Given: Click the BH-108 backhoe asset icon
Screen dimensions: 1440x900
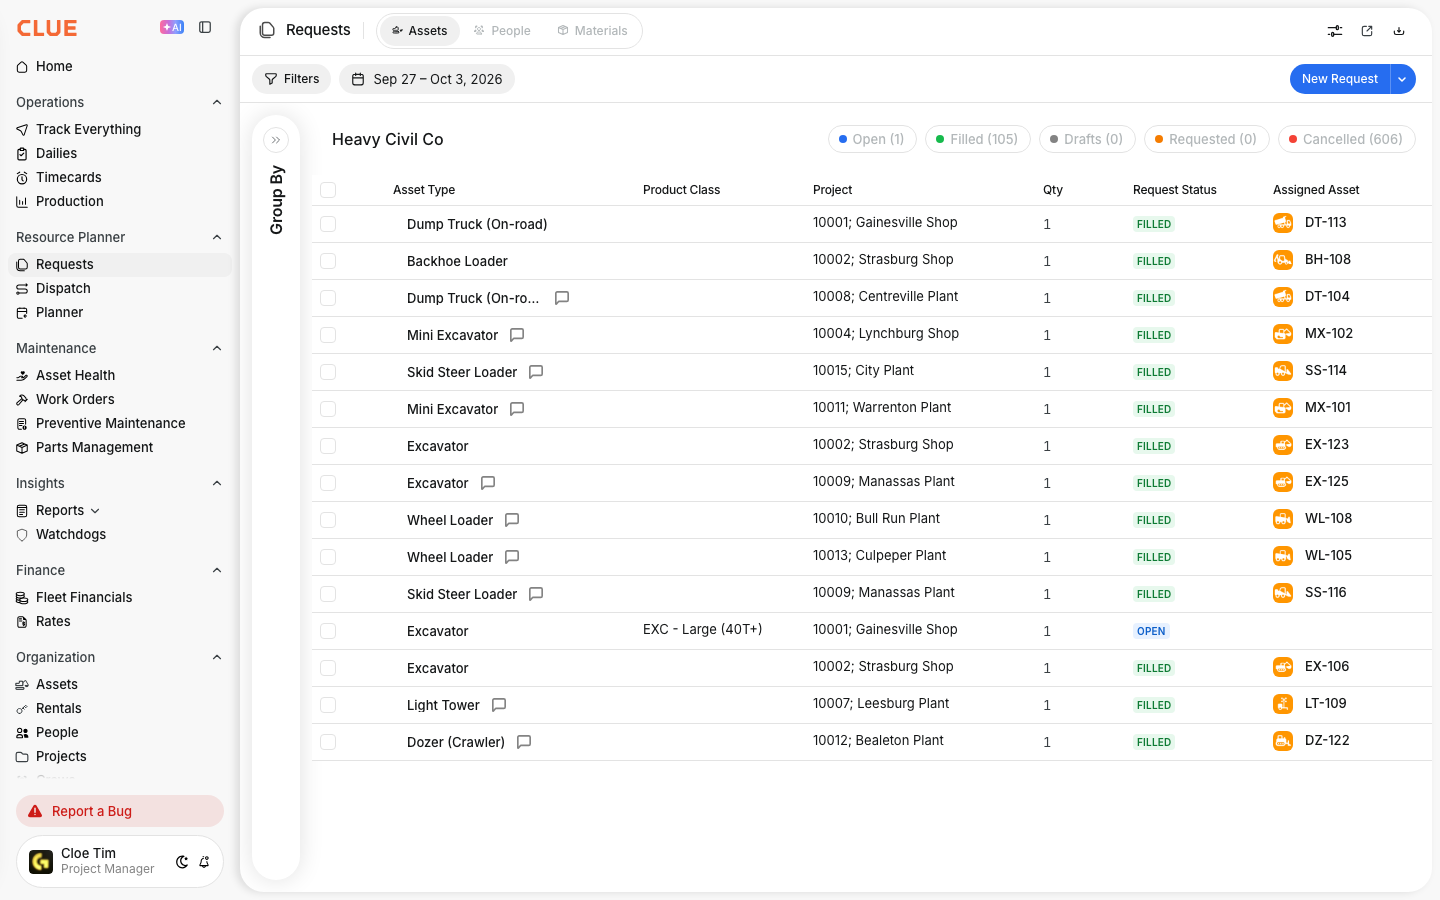Looking at the screenshot, I should click(1283, 260).
